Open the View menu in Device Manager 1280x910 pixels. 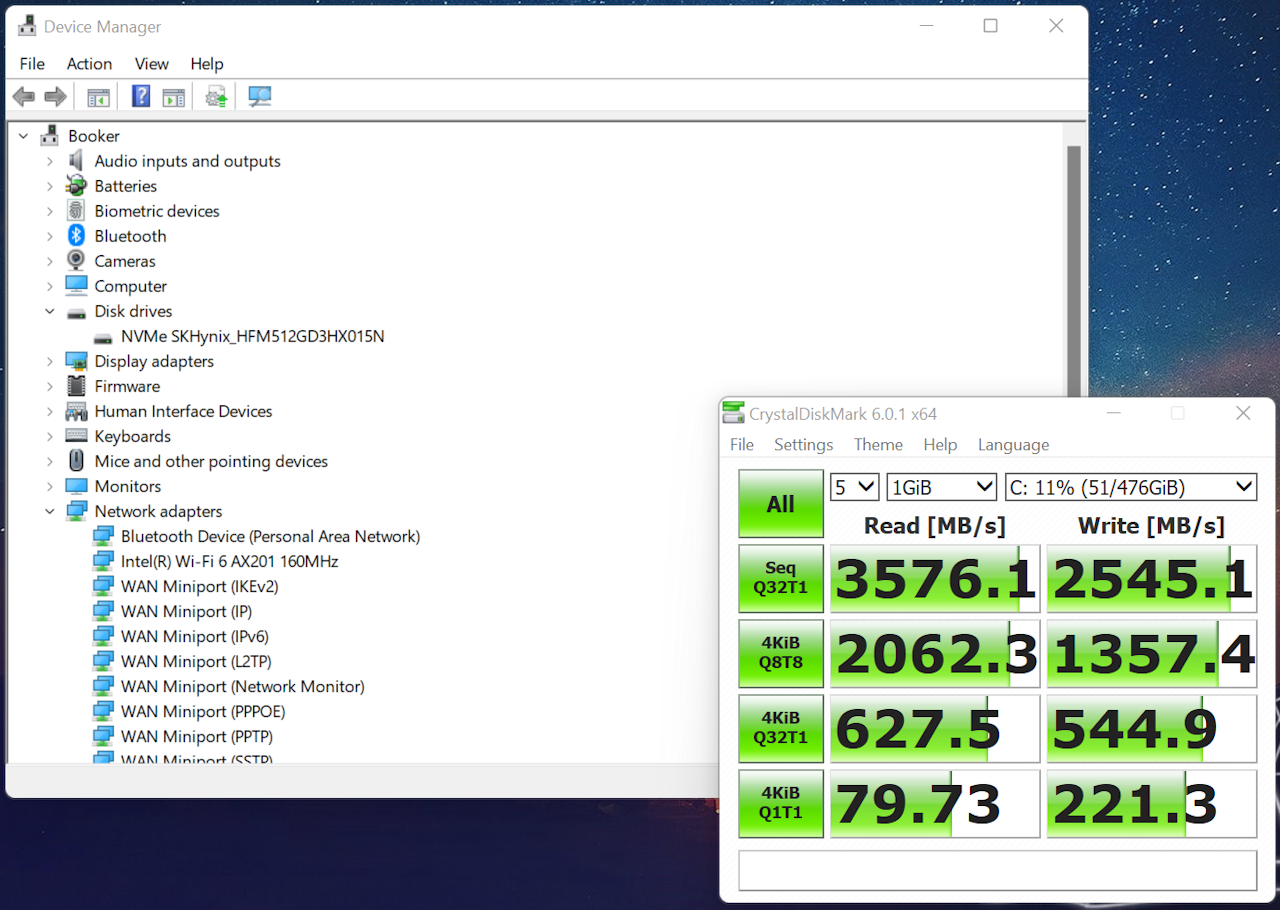click(152, 63)
